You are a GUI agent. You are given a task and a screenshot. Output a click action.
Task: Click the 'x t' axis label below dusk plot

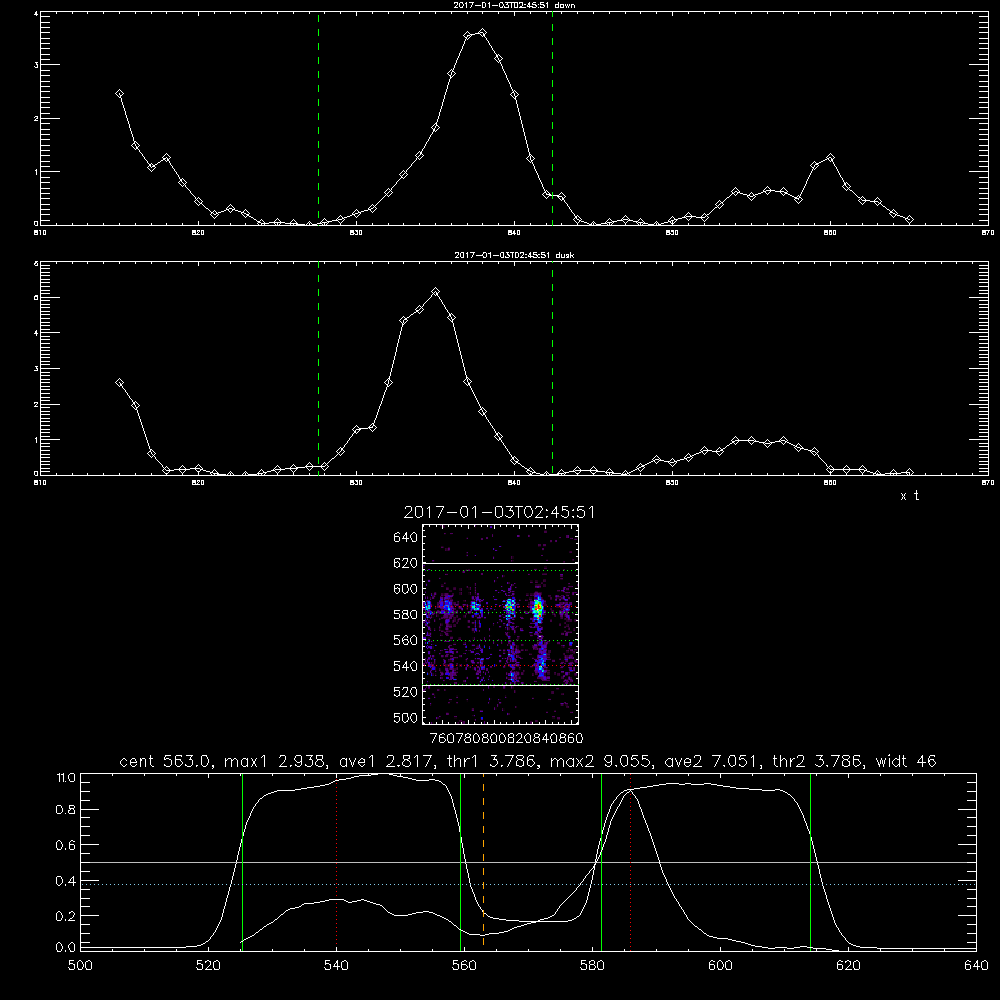click(x=909, y=496)
